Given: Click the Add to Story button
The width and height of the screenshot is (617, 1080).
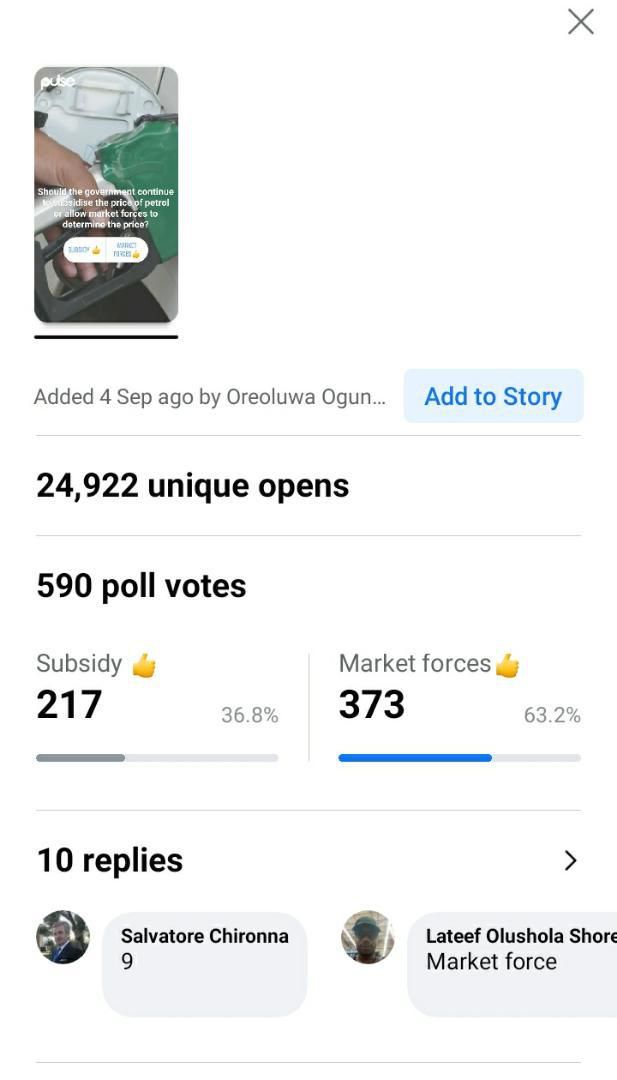Looking at the screenshot, I should point(493,396).
